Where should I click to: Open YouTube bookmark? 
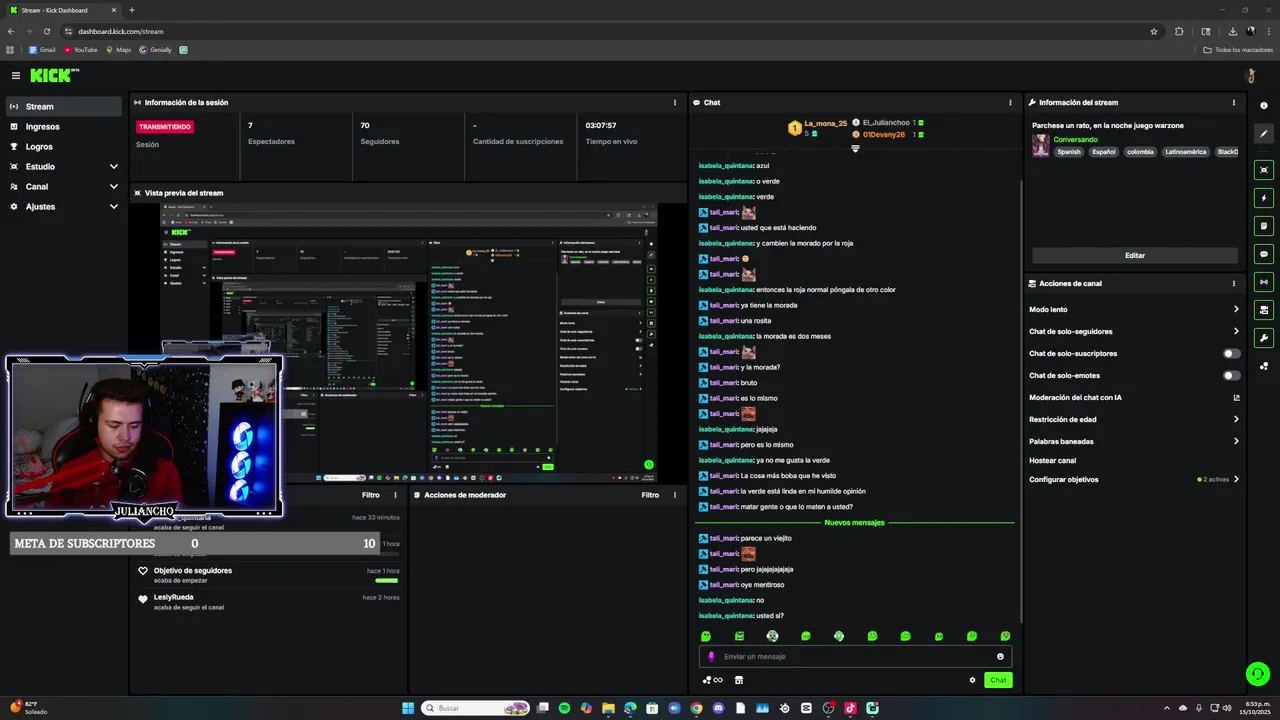tap(81, 50)
